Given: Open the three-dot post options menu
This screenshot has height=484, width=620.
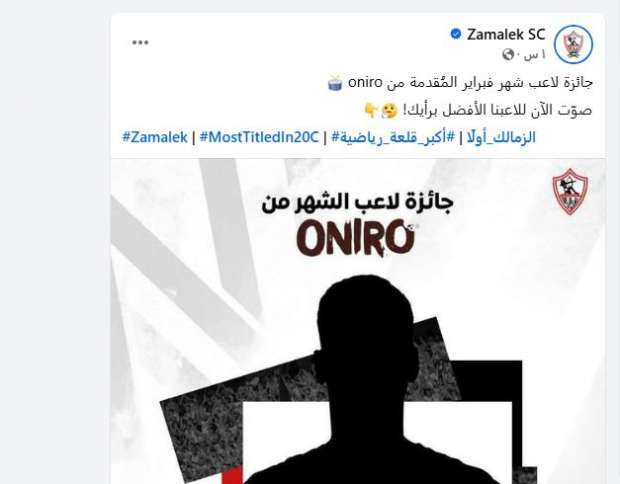Looking at the screenshot, I should tap(140, 43).
